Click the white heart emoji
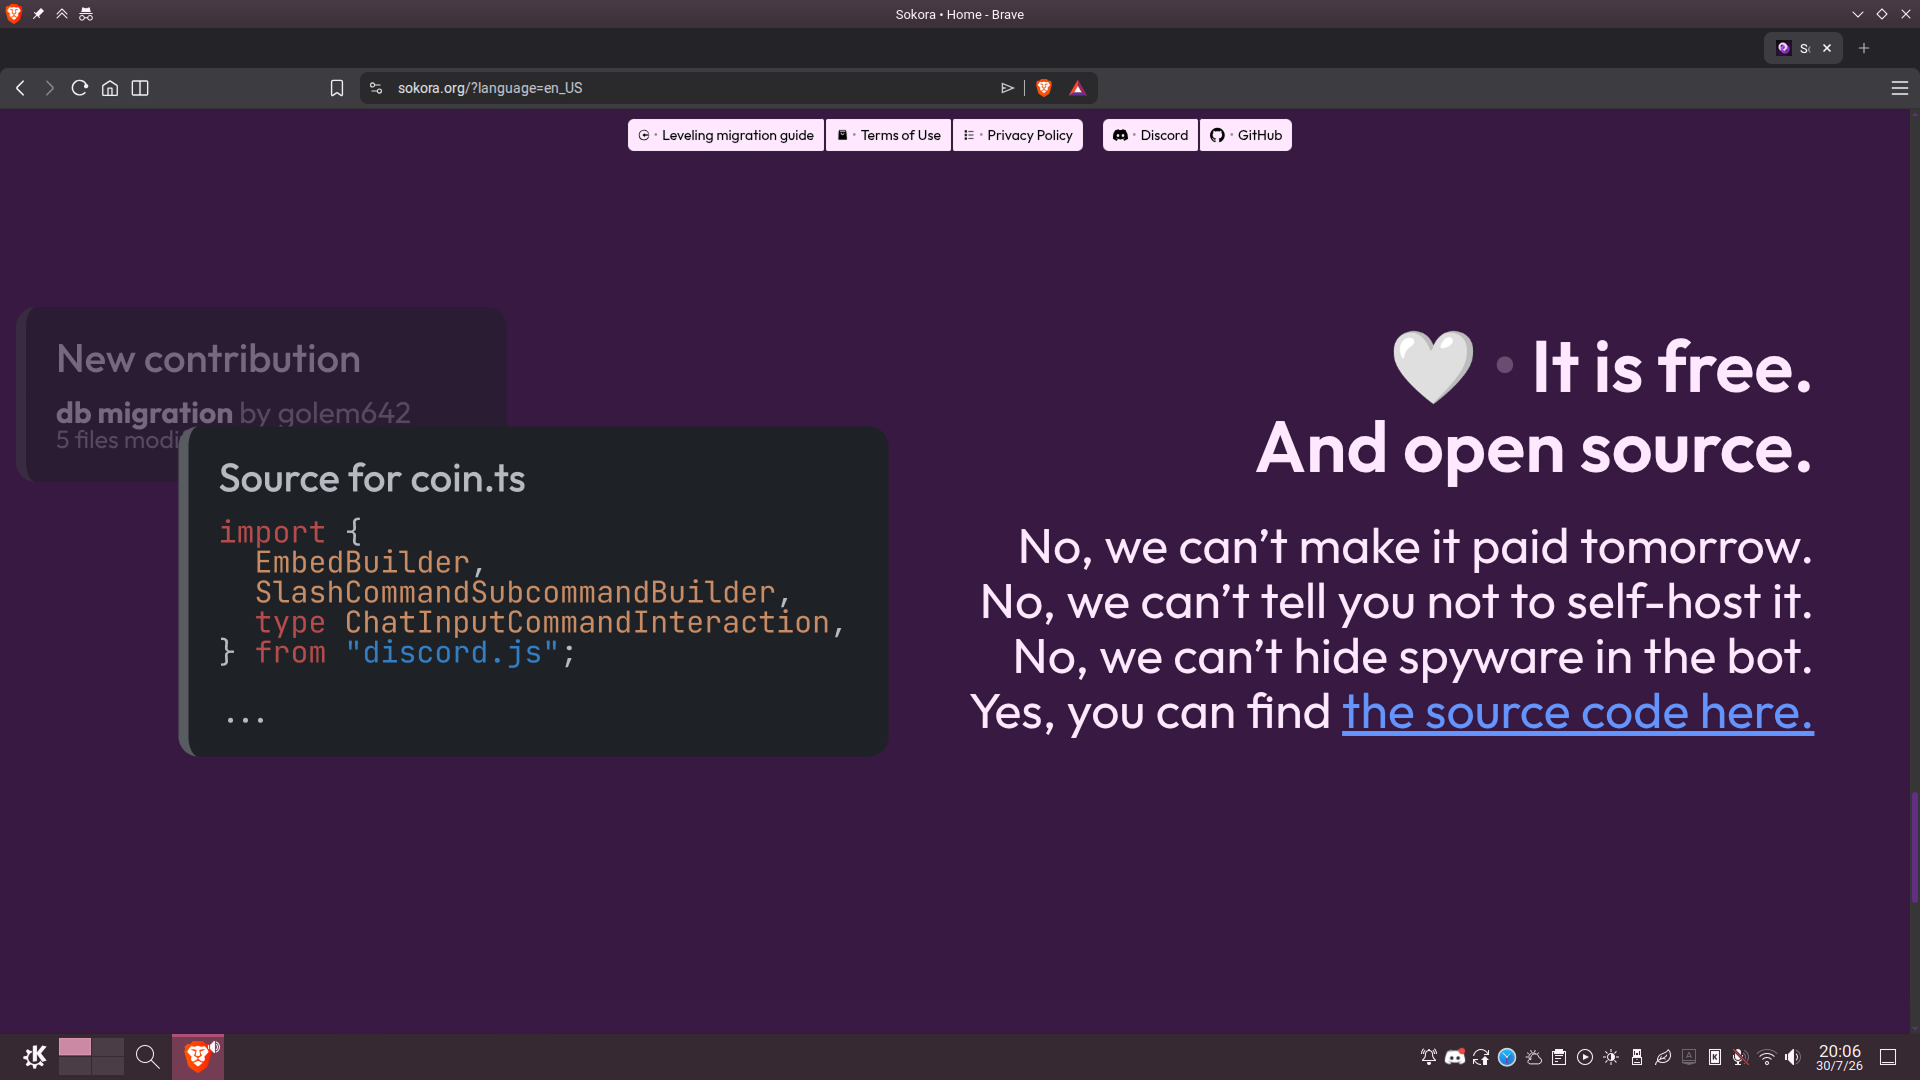 [1433, 367]
